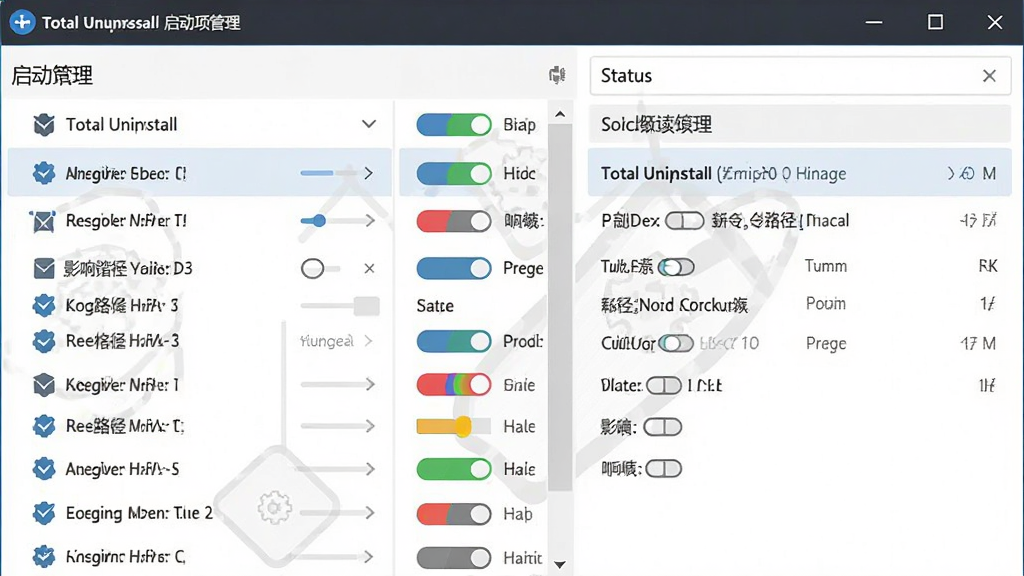Click the plug icon next to 启动管理 header

[x=557, y=75]
